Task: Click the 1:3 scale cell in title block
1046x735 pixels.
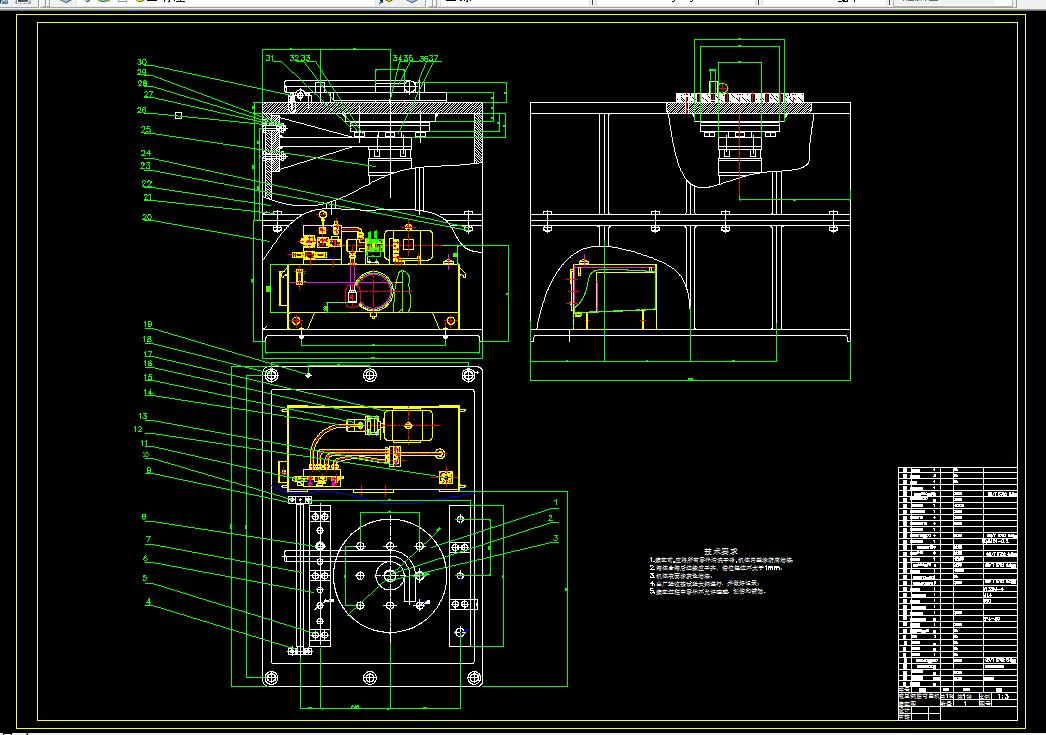Action: click(x=1003, y=696)
